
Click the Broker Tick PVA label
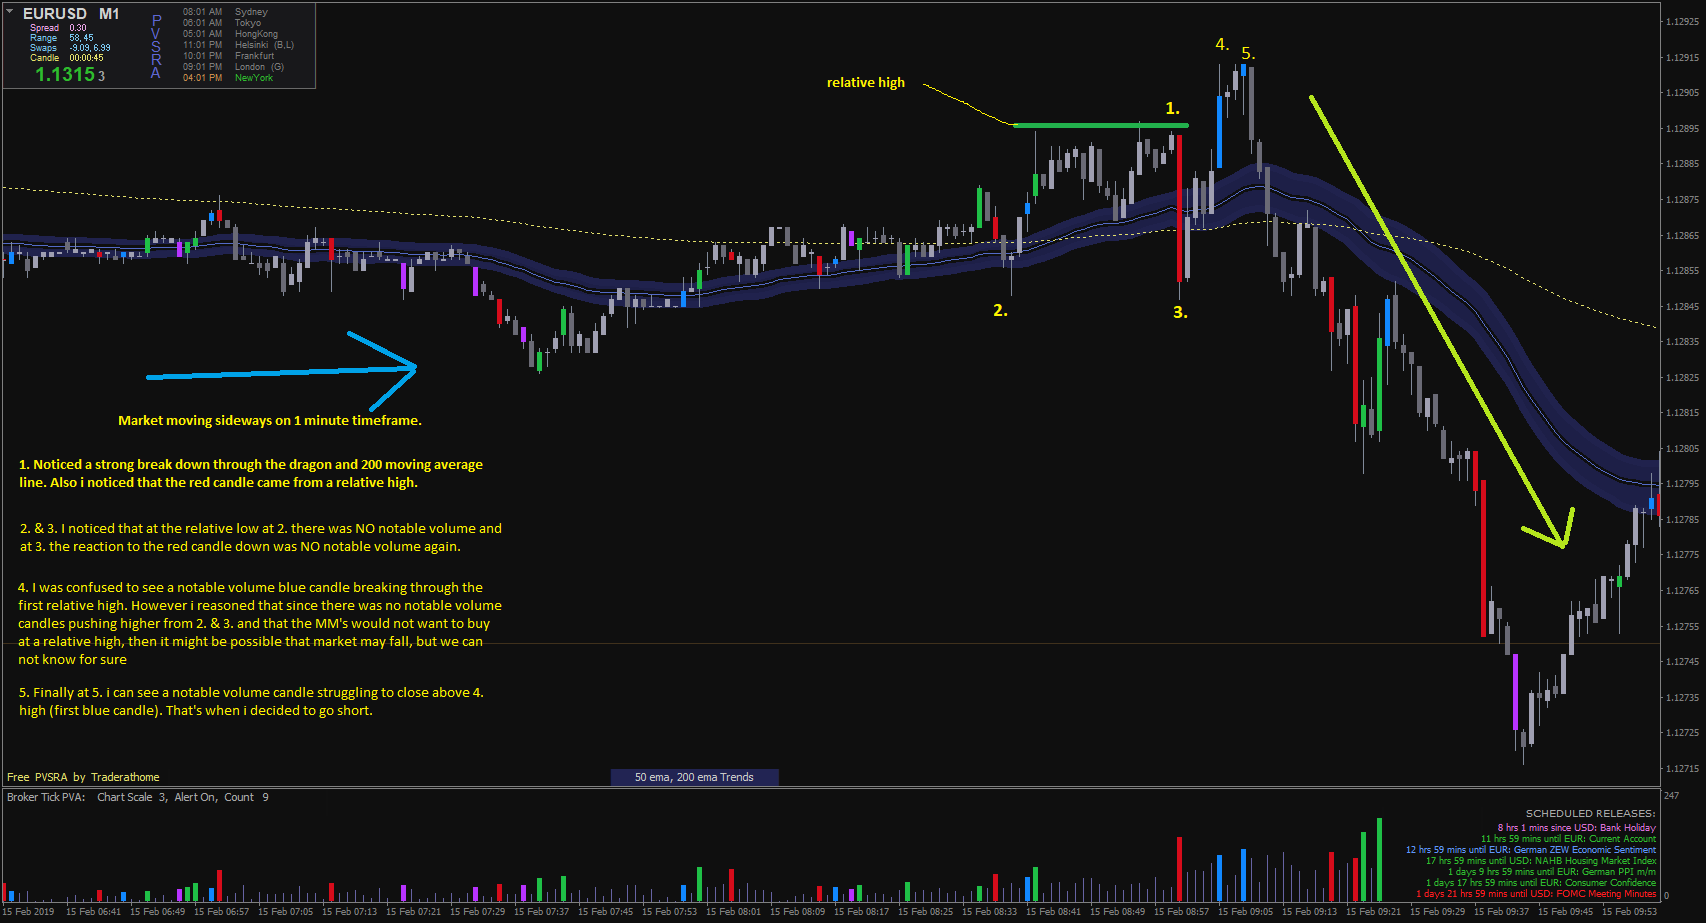coord(46,797)
